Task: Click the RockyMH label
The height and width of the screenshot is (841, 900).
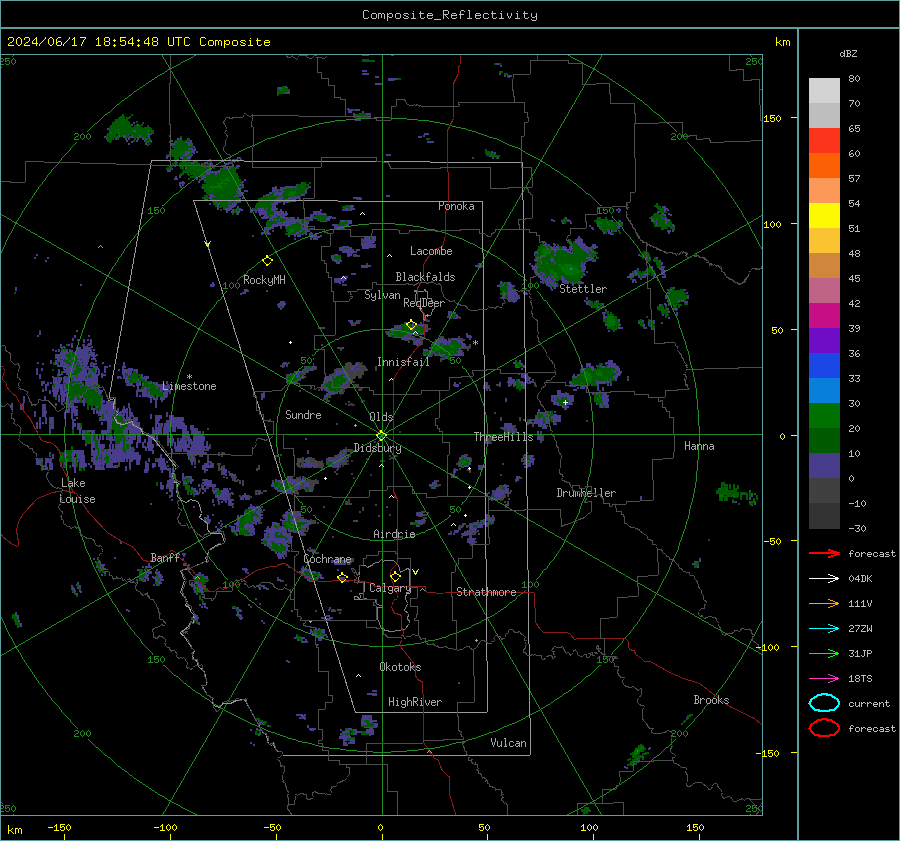Action: 264,280
